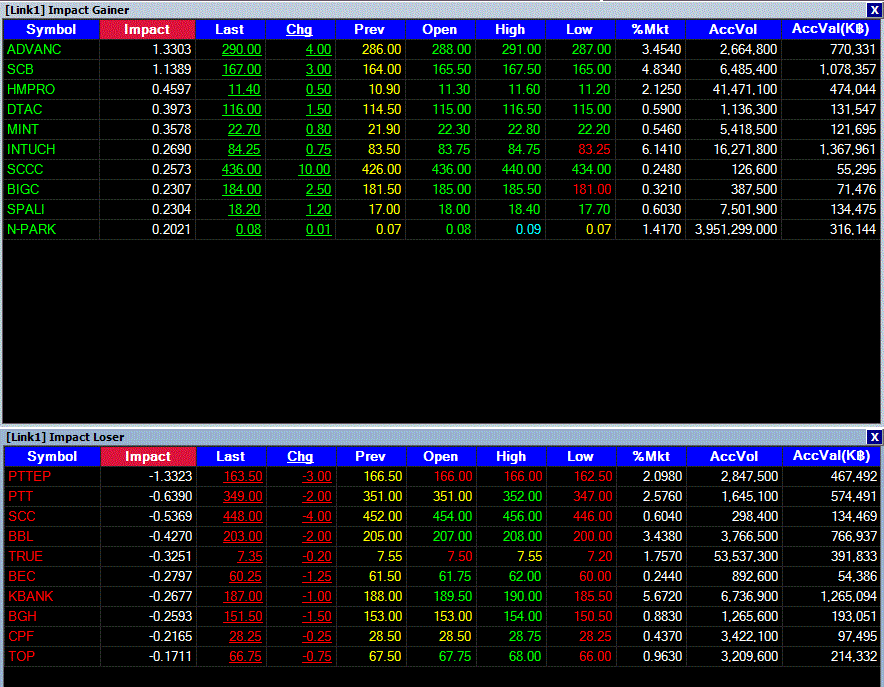Click %Mkt header in Impact Gainer

click(x=650, y=29)
